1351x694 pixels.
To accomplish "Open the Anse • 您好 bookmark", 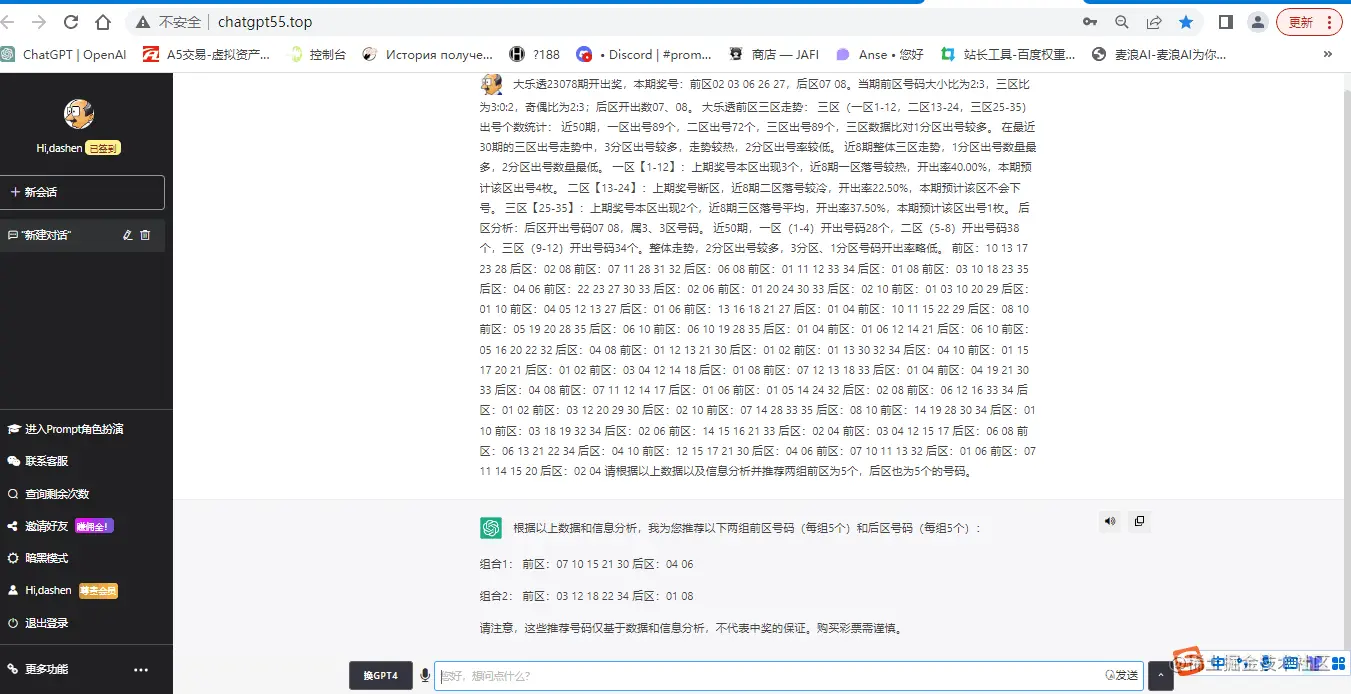I will (880, 55).
